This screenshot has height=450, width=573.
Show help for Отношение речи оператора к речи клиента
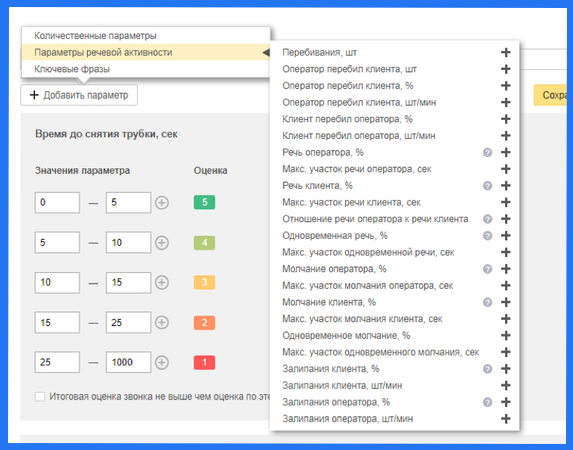point(487,219)
